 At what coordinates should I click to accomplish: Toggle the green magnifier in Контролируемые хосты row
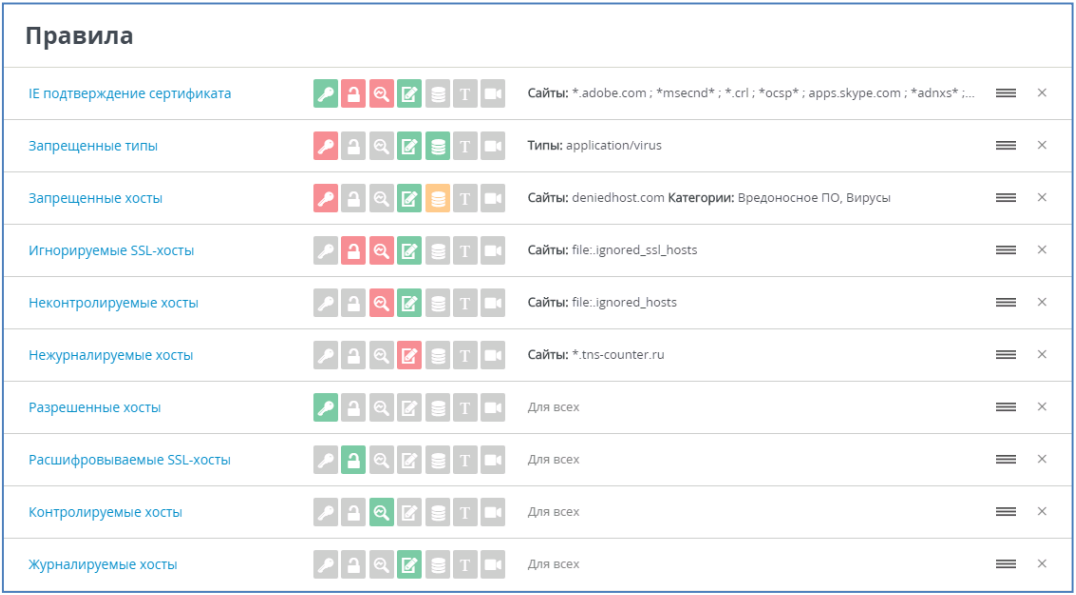point(381,512)
